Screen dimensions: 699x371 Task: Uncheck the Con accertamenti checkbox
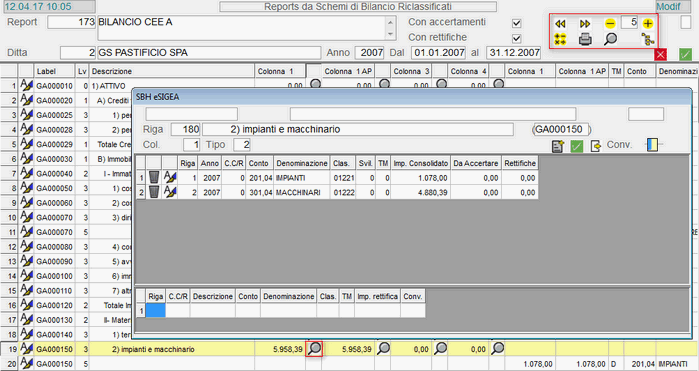(x=517, y=23)
